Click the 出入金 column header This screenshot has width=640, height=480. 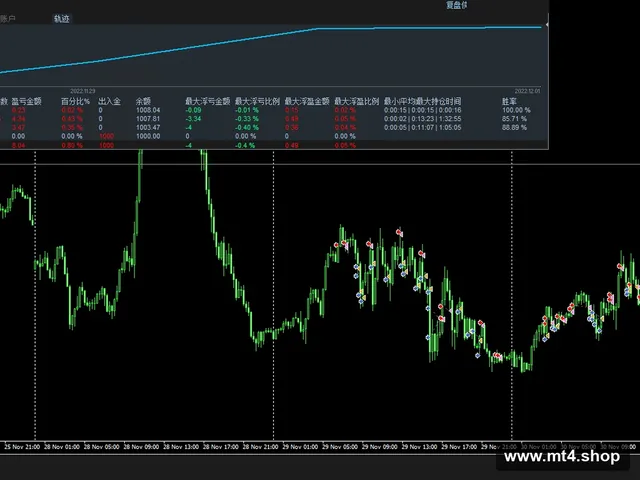(x=109, y=101)
